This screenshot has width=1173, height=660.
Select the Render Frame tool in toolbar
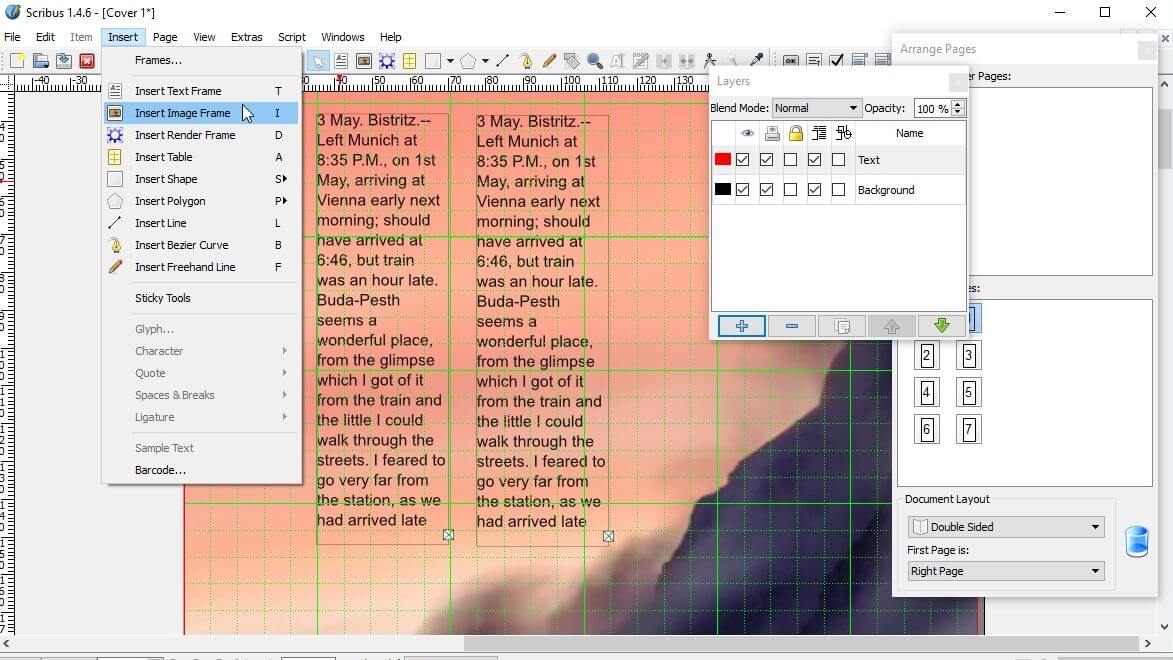387,61
